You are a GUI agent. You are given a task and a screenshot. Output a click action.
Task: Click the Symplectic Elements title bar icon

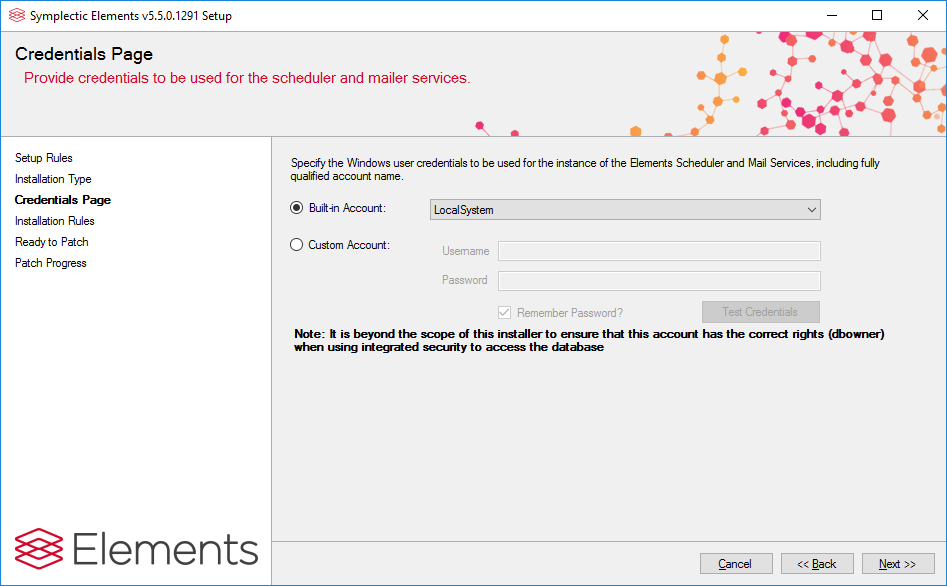pyautogui.click(x=16, y=16)
